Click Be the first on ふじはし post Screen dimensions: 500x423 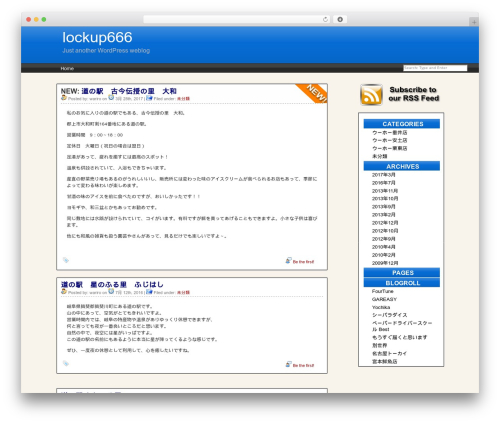303,366
